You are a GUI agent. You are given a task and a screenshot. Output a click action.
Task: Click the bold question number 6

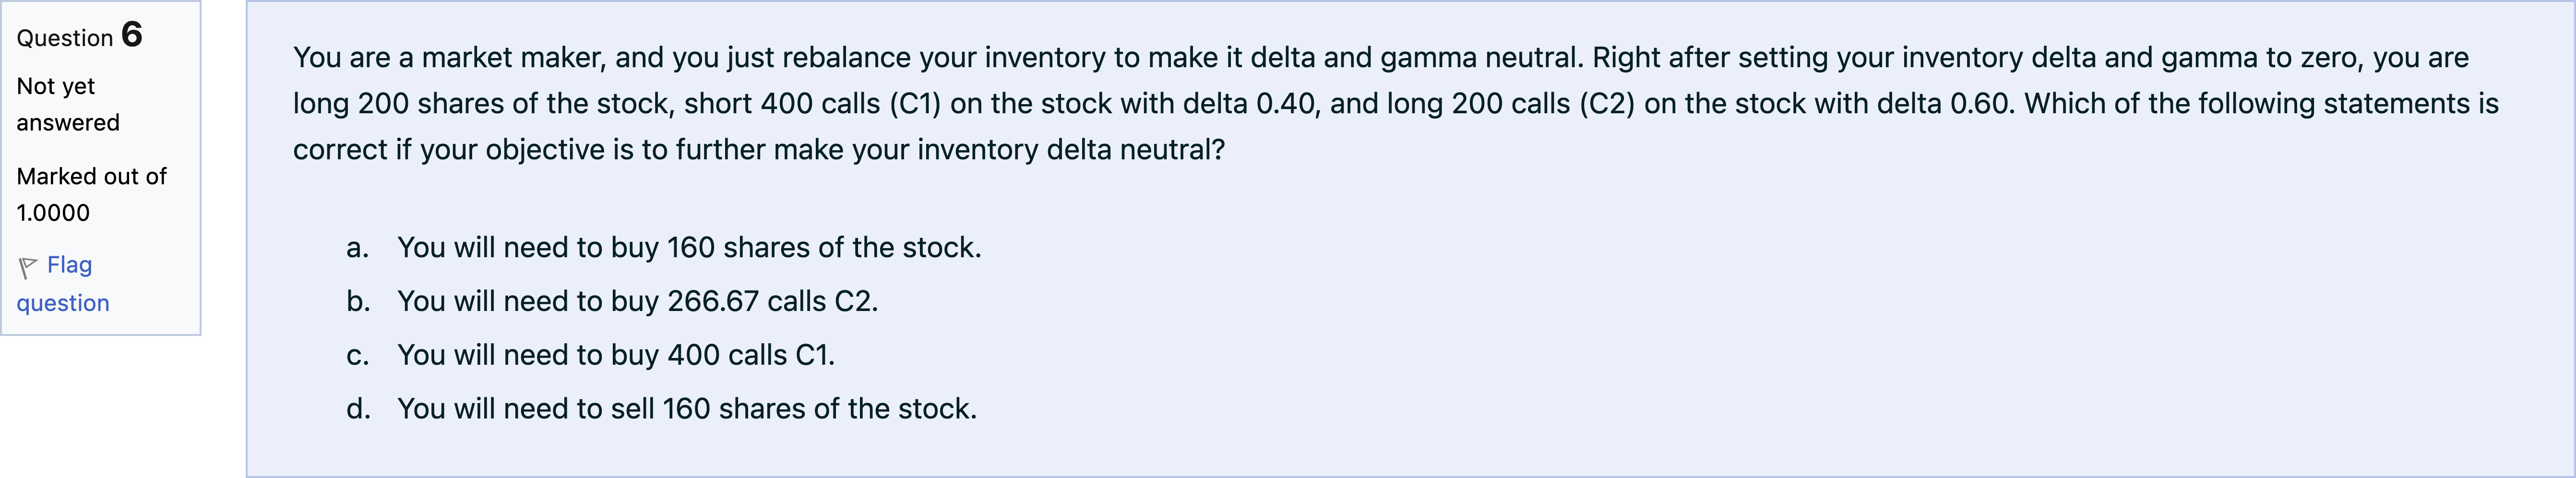pyautogui.click(x=132, y=35)
